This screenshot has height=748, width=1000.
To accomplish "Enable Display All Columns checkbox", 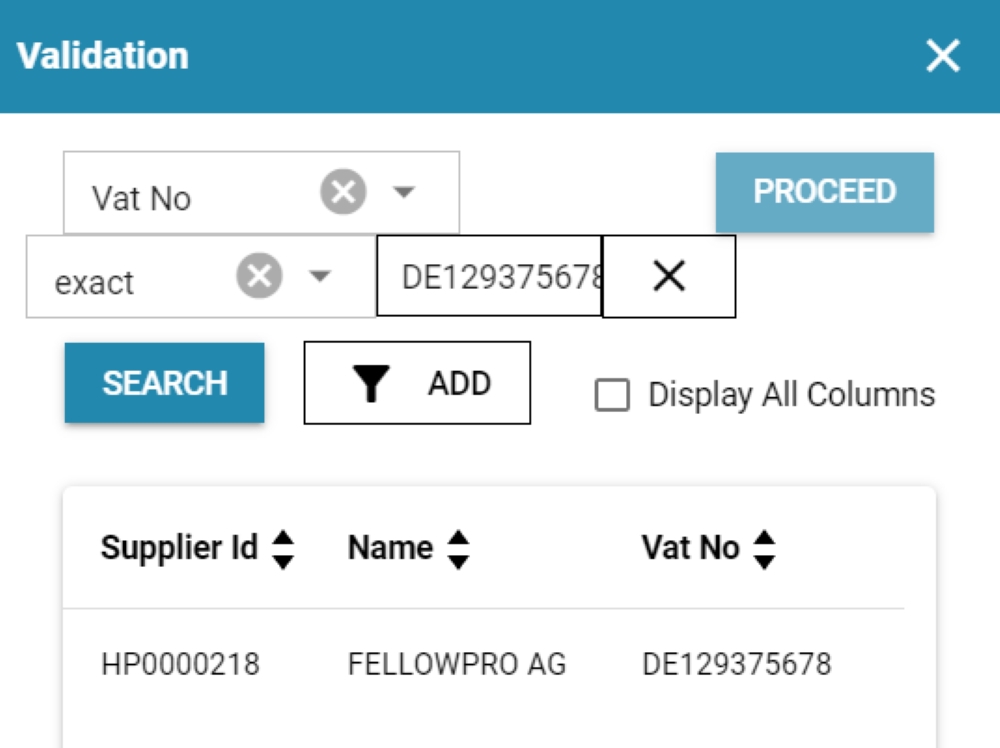I will (612, 395).
